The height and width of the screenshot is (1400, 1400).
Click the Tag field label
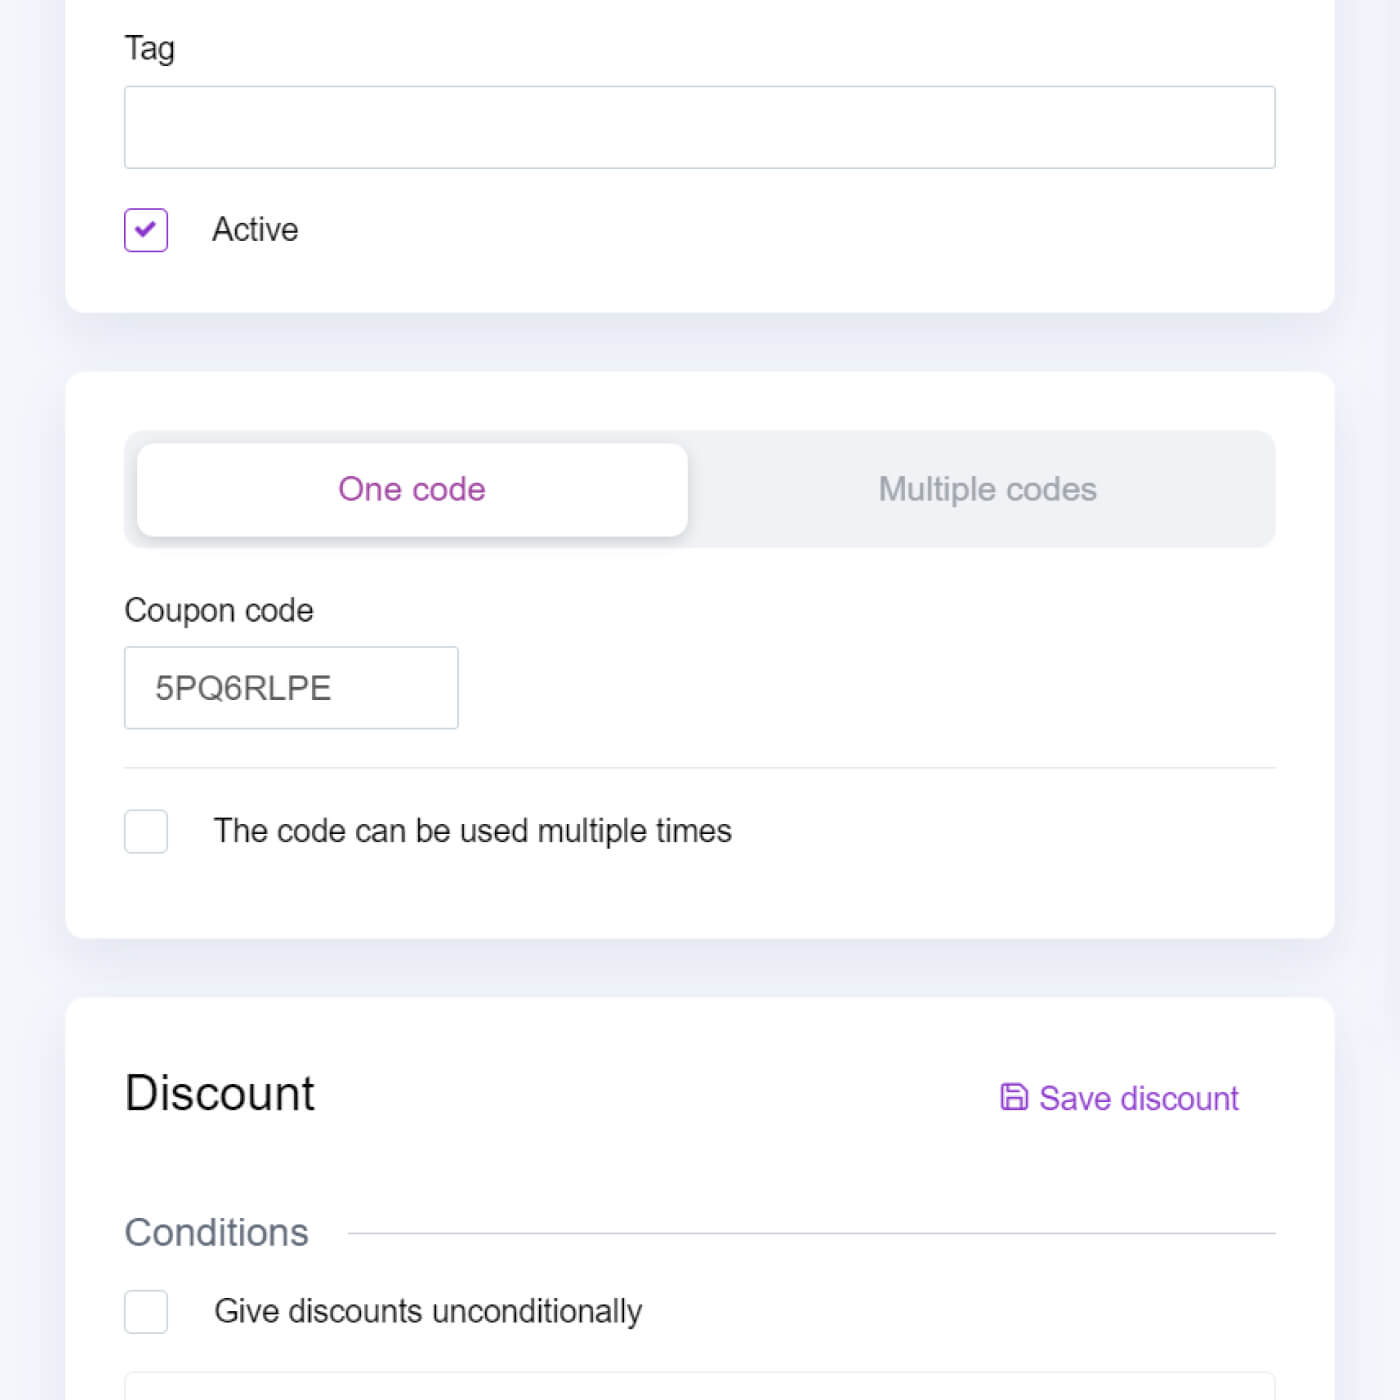[150, 48]
